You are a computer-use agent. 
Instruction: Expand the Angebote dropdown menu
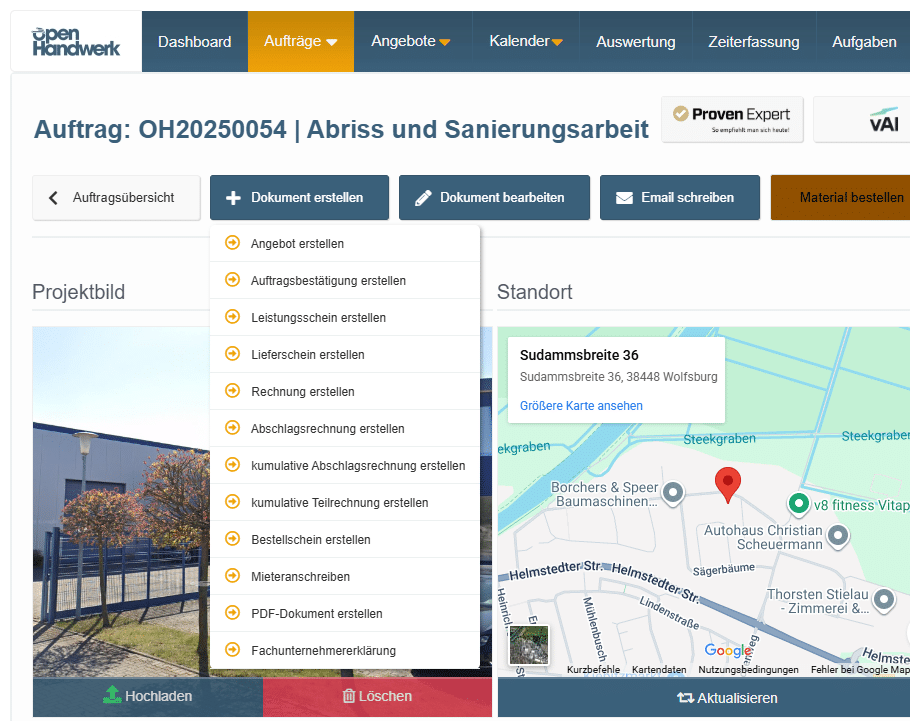coord(410,42)
